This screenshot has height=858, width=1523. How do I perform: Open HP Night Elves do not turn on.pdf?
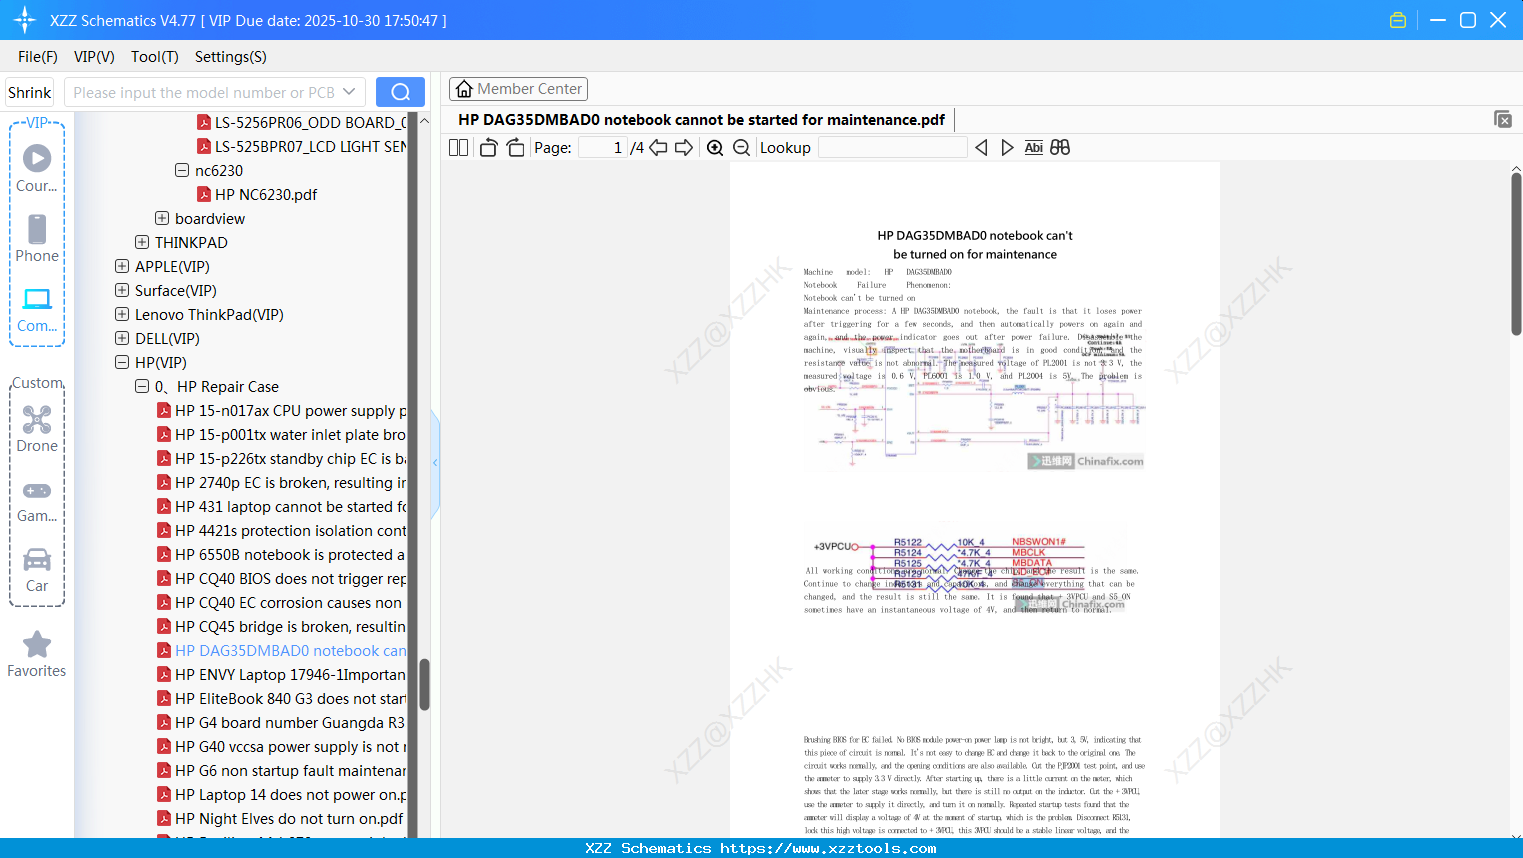click(280, 818)
